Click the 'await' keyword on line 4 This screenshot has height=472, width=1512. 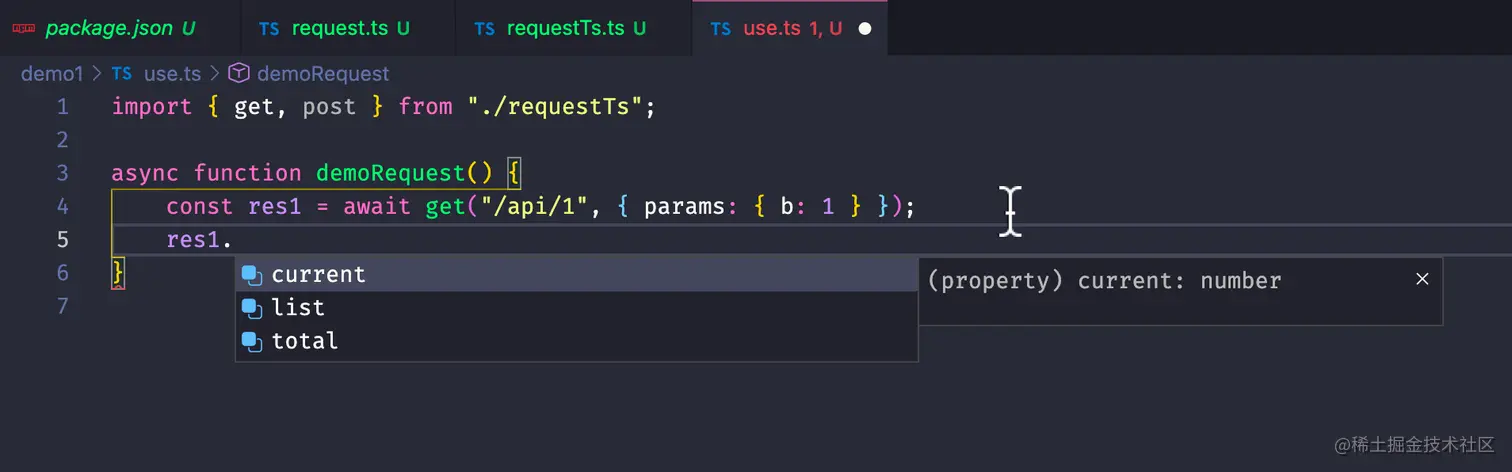tap(377, 206)
